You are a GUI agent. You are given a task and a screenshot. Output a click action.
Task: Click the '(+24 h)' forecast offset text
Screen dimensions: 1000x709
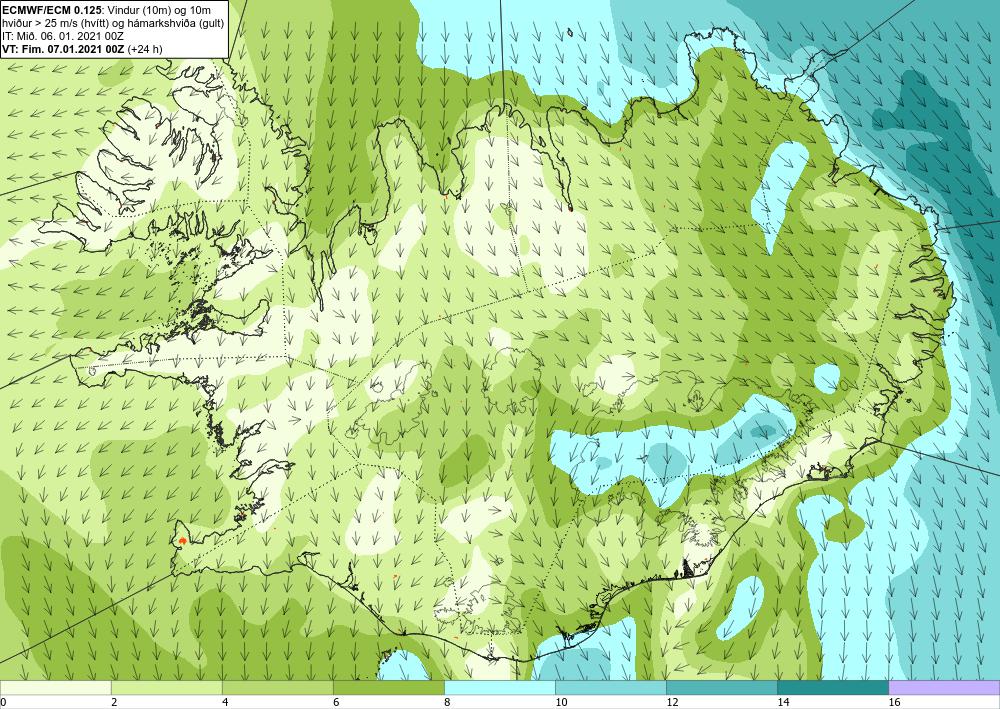click(x=145, y=49)
